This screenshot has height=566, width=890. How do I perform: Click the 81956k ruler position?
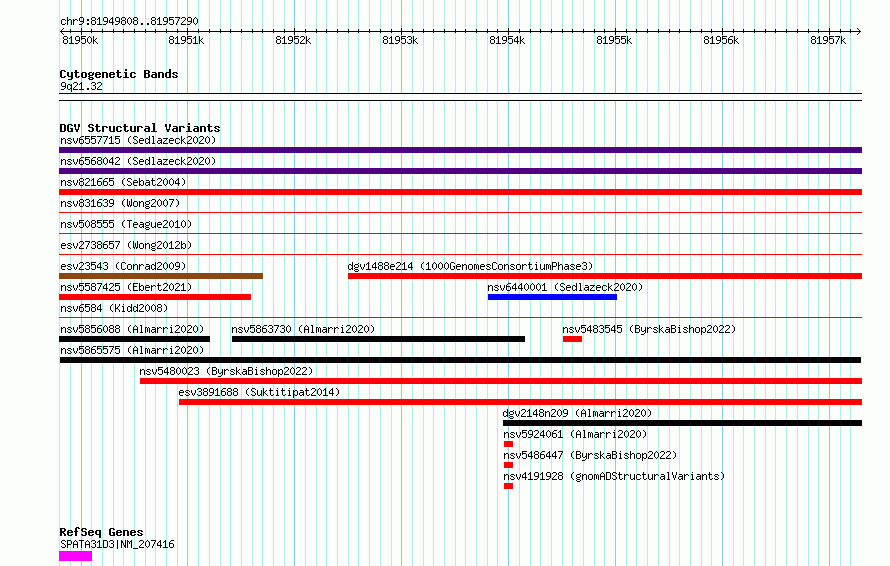[x=721, y=40]
